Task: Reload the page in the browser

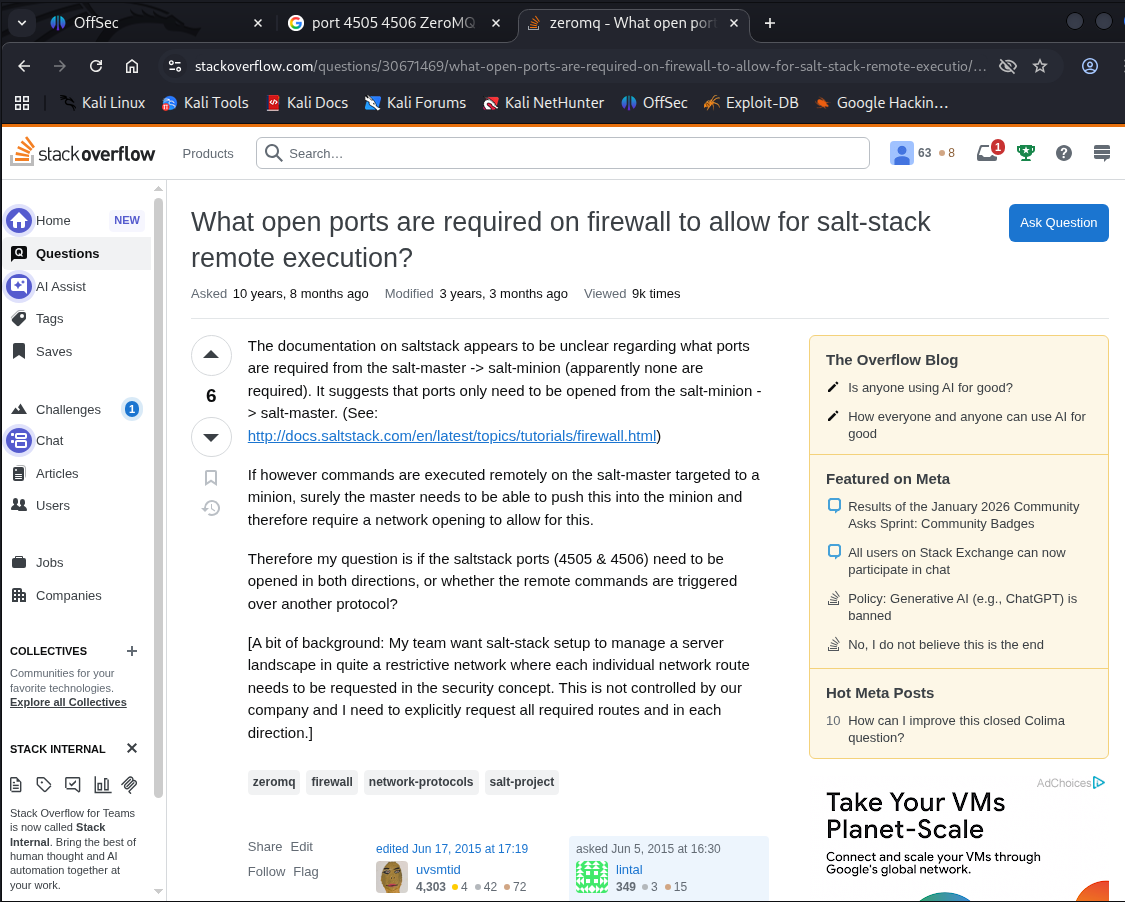Action: point(96,66)
